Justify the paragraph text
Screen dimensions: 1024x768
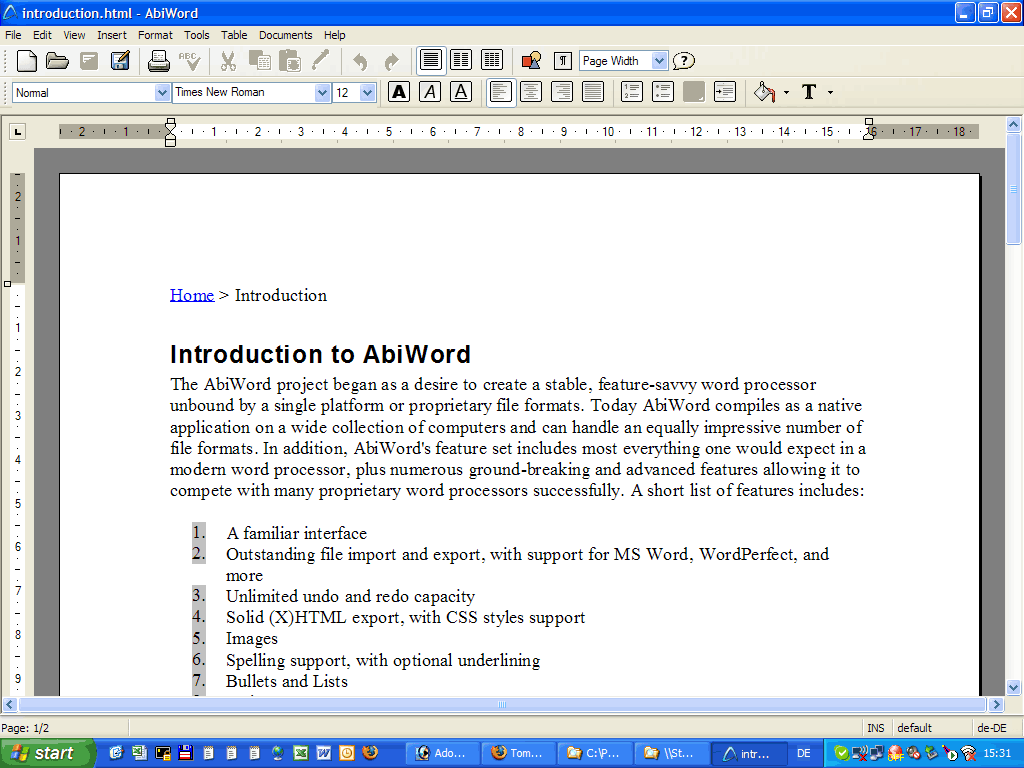[593, 92]
